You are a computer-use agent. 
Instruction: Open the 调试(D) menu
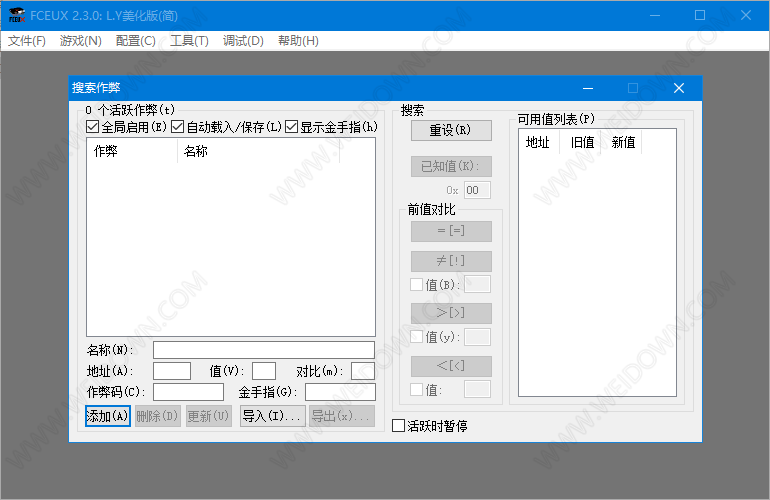243,41
